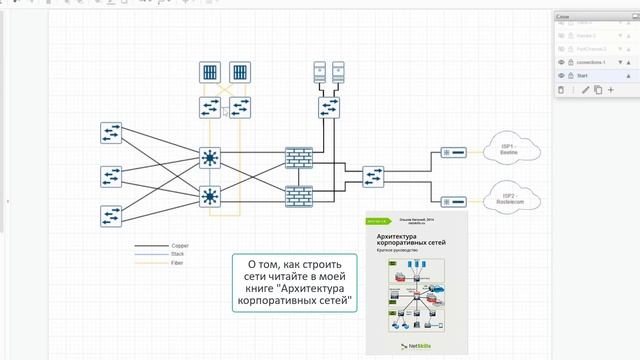Select router connected to ISP1 Beeline cloud

click(x=453, y=153)
